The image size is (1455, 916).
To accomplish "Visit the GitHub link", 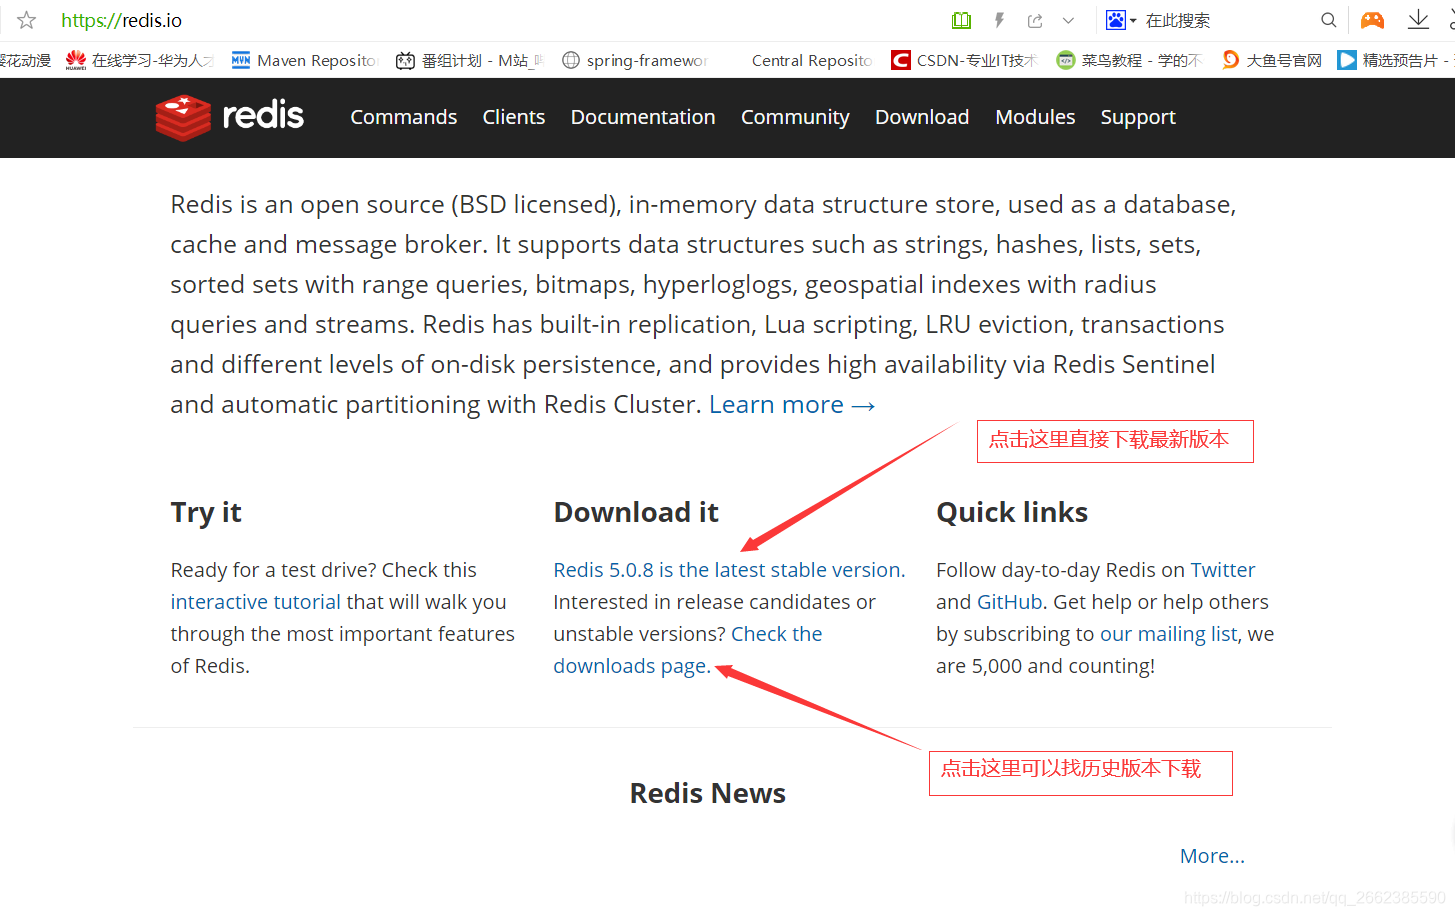I will tap(1009, 602).
